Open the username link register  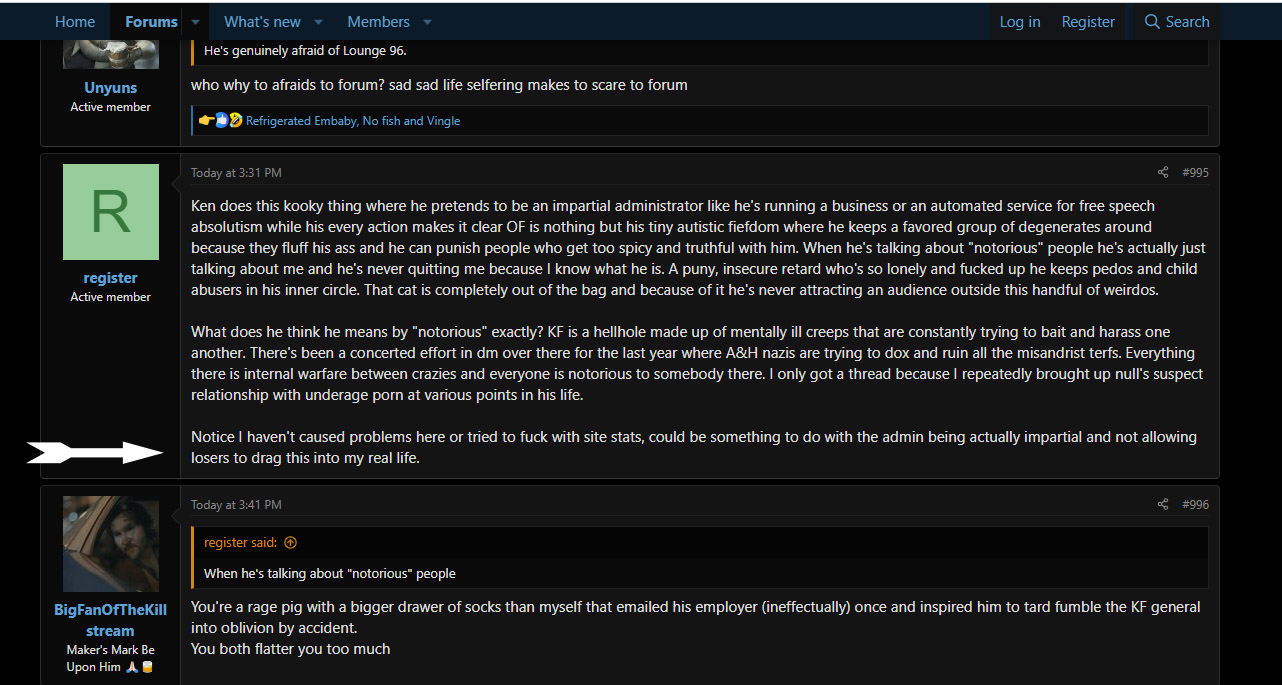pos(111,278)
